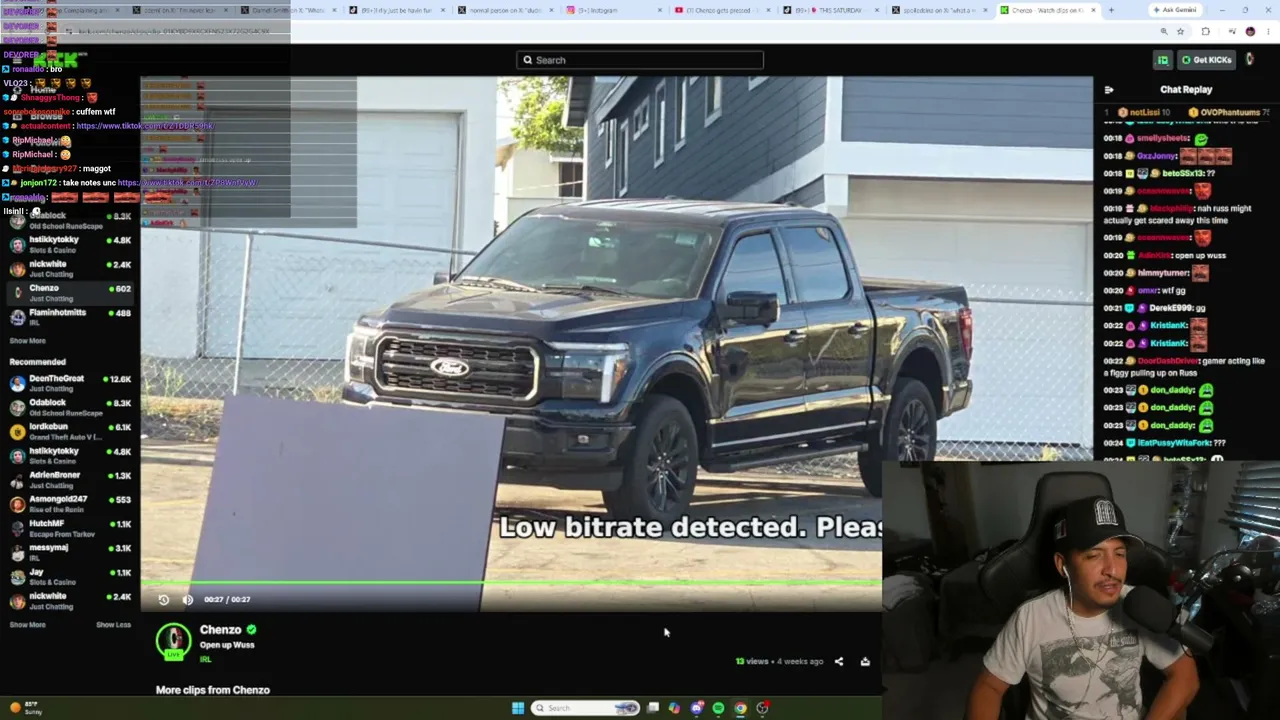Click the Get KICKs button

pos(1206,60)
